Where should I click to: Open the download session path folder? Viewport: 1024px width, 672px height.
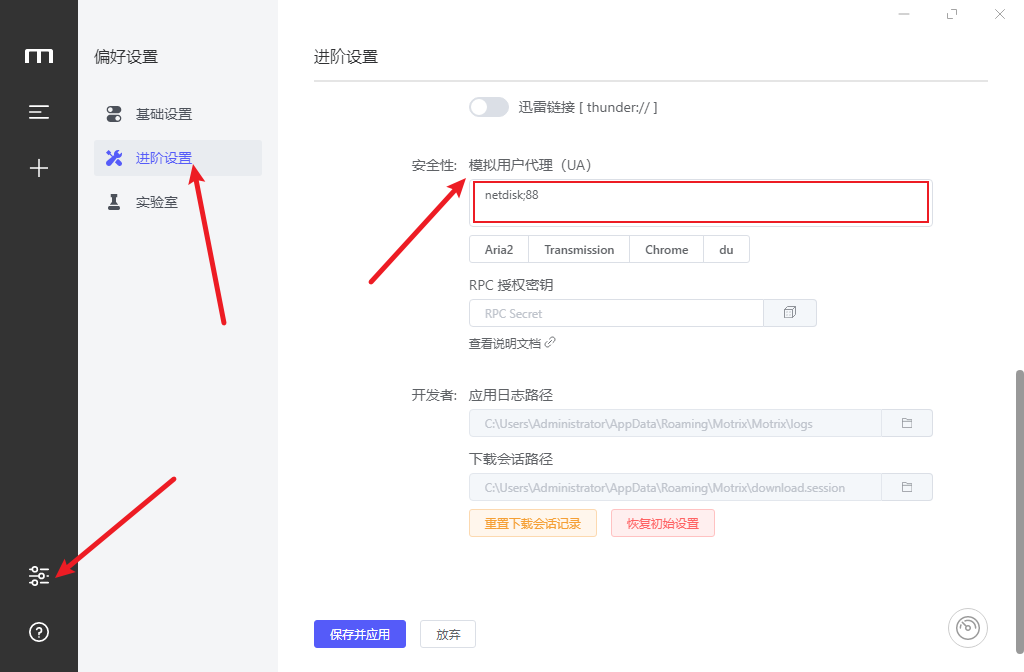coord(907,487)
